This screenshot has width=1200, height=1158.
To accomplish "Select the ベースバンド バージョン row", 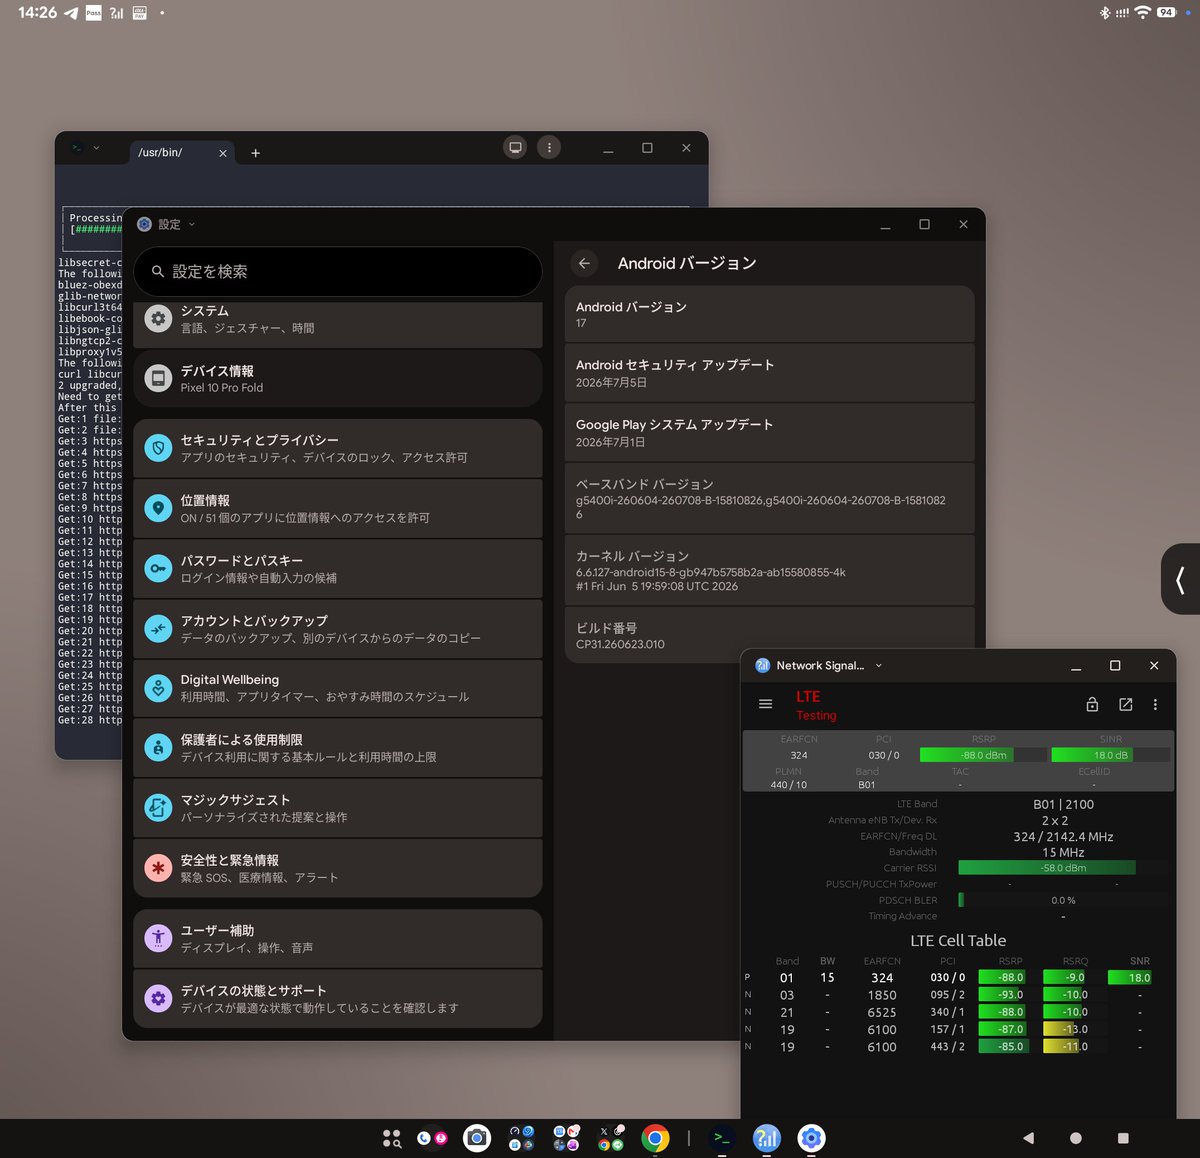I will (x=769, y=498).
